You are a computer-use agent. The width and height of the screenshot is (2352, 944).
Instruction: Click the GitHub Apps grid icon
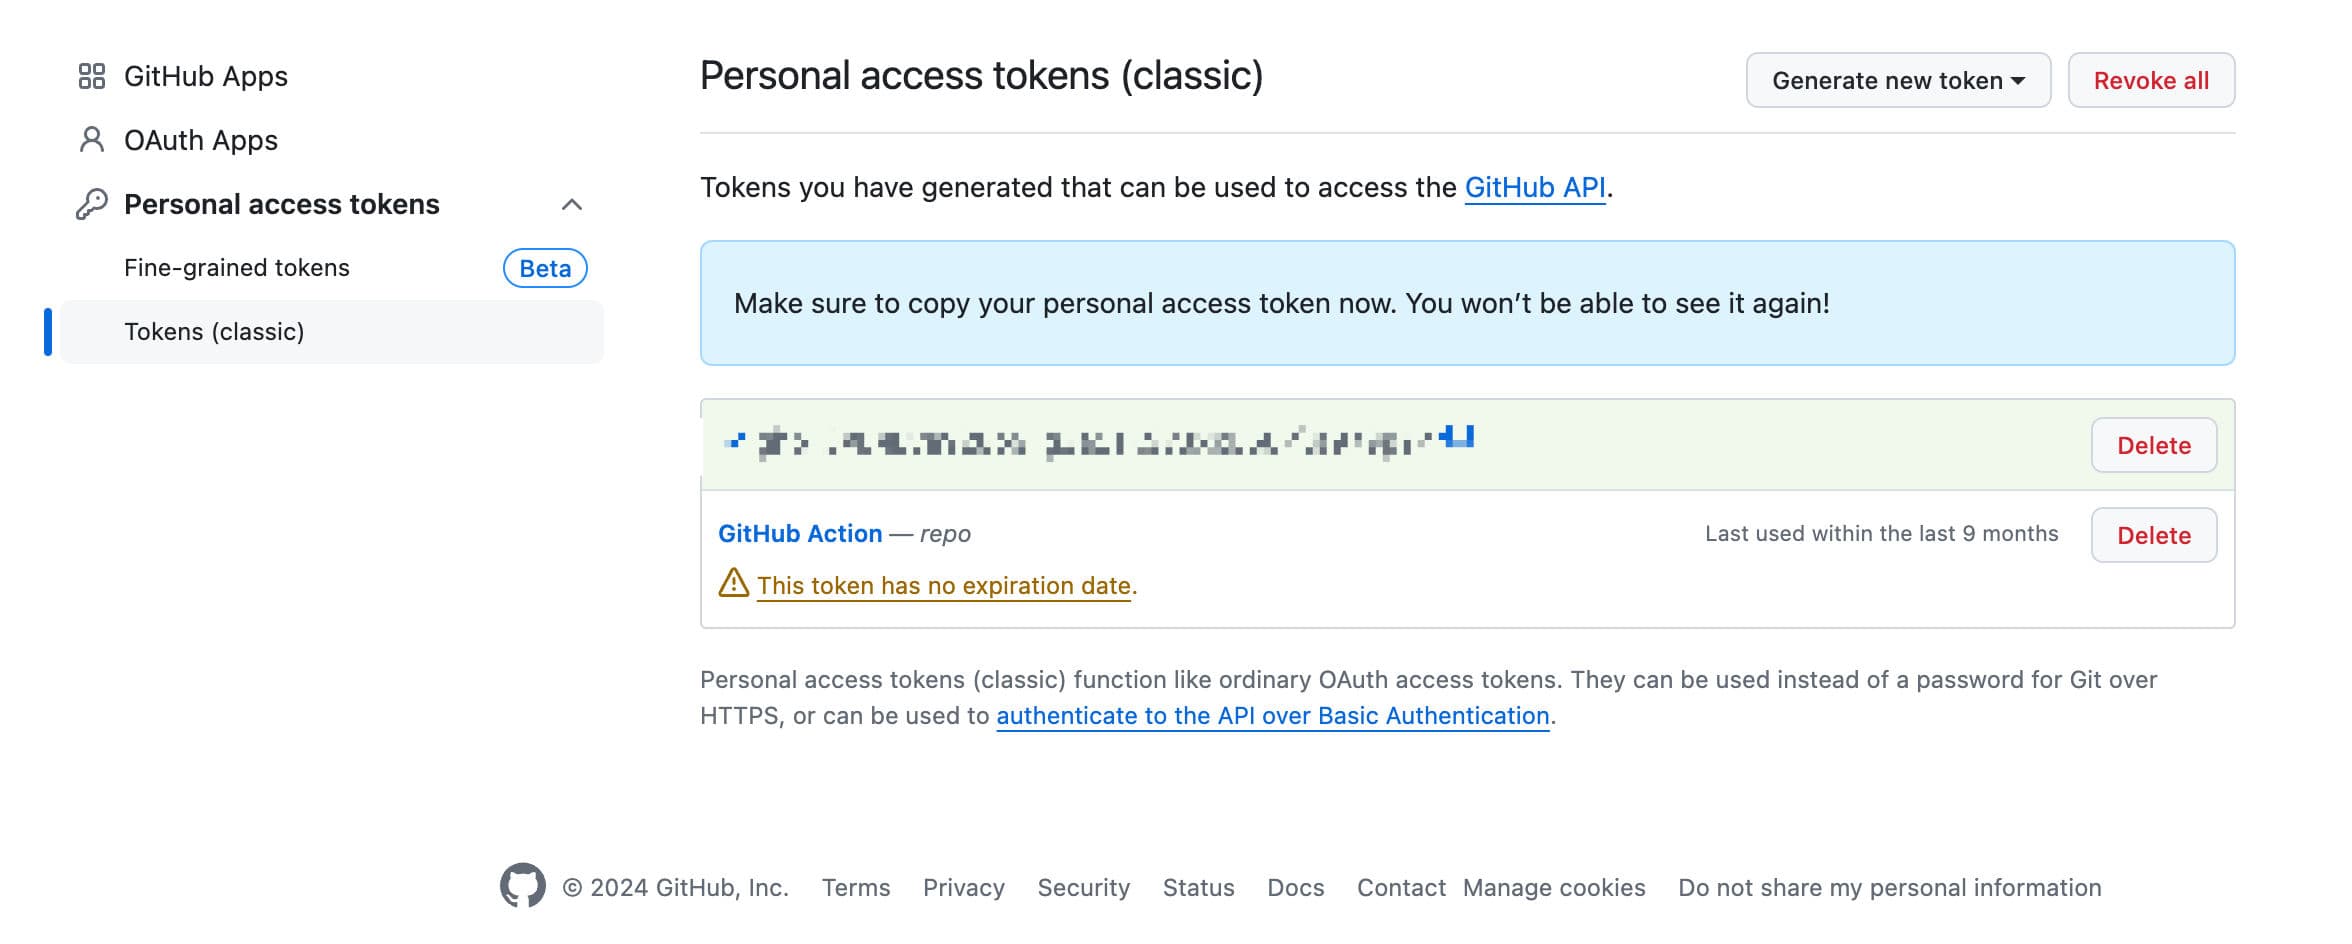(92, 76)
